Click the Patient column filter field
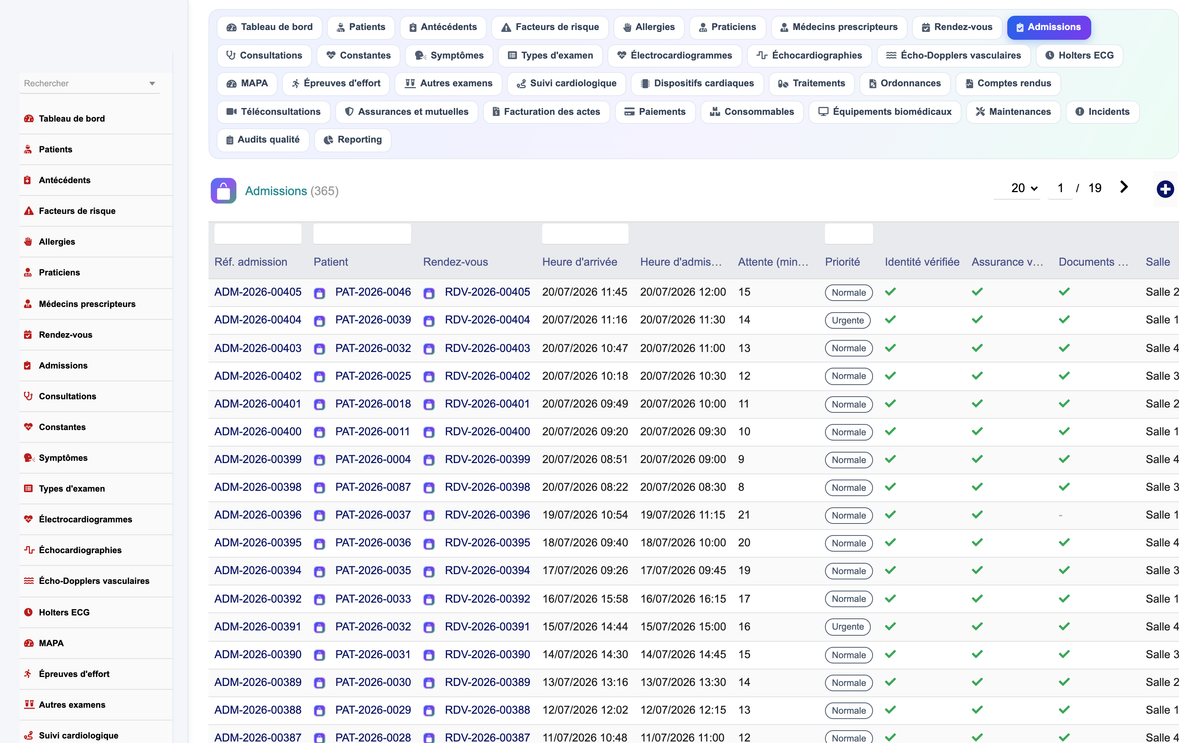The height and width of the screenshot is (743, 1200). pyautogui.click(x=362, y=234)
